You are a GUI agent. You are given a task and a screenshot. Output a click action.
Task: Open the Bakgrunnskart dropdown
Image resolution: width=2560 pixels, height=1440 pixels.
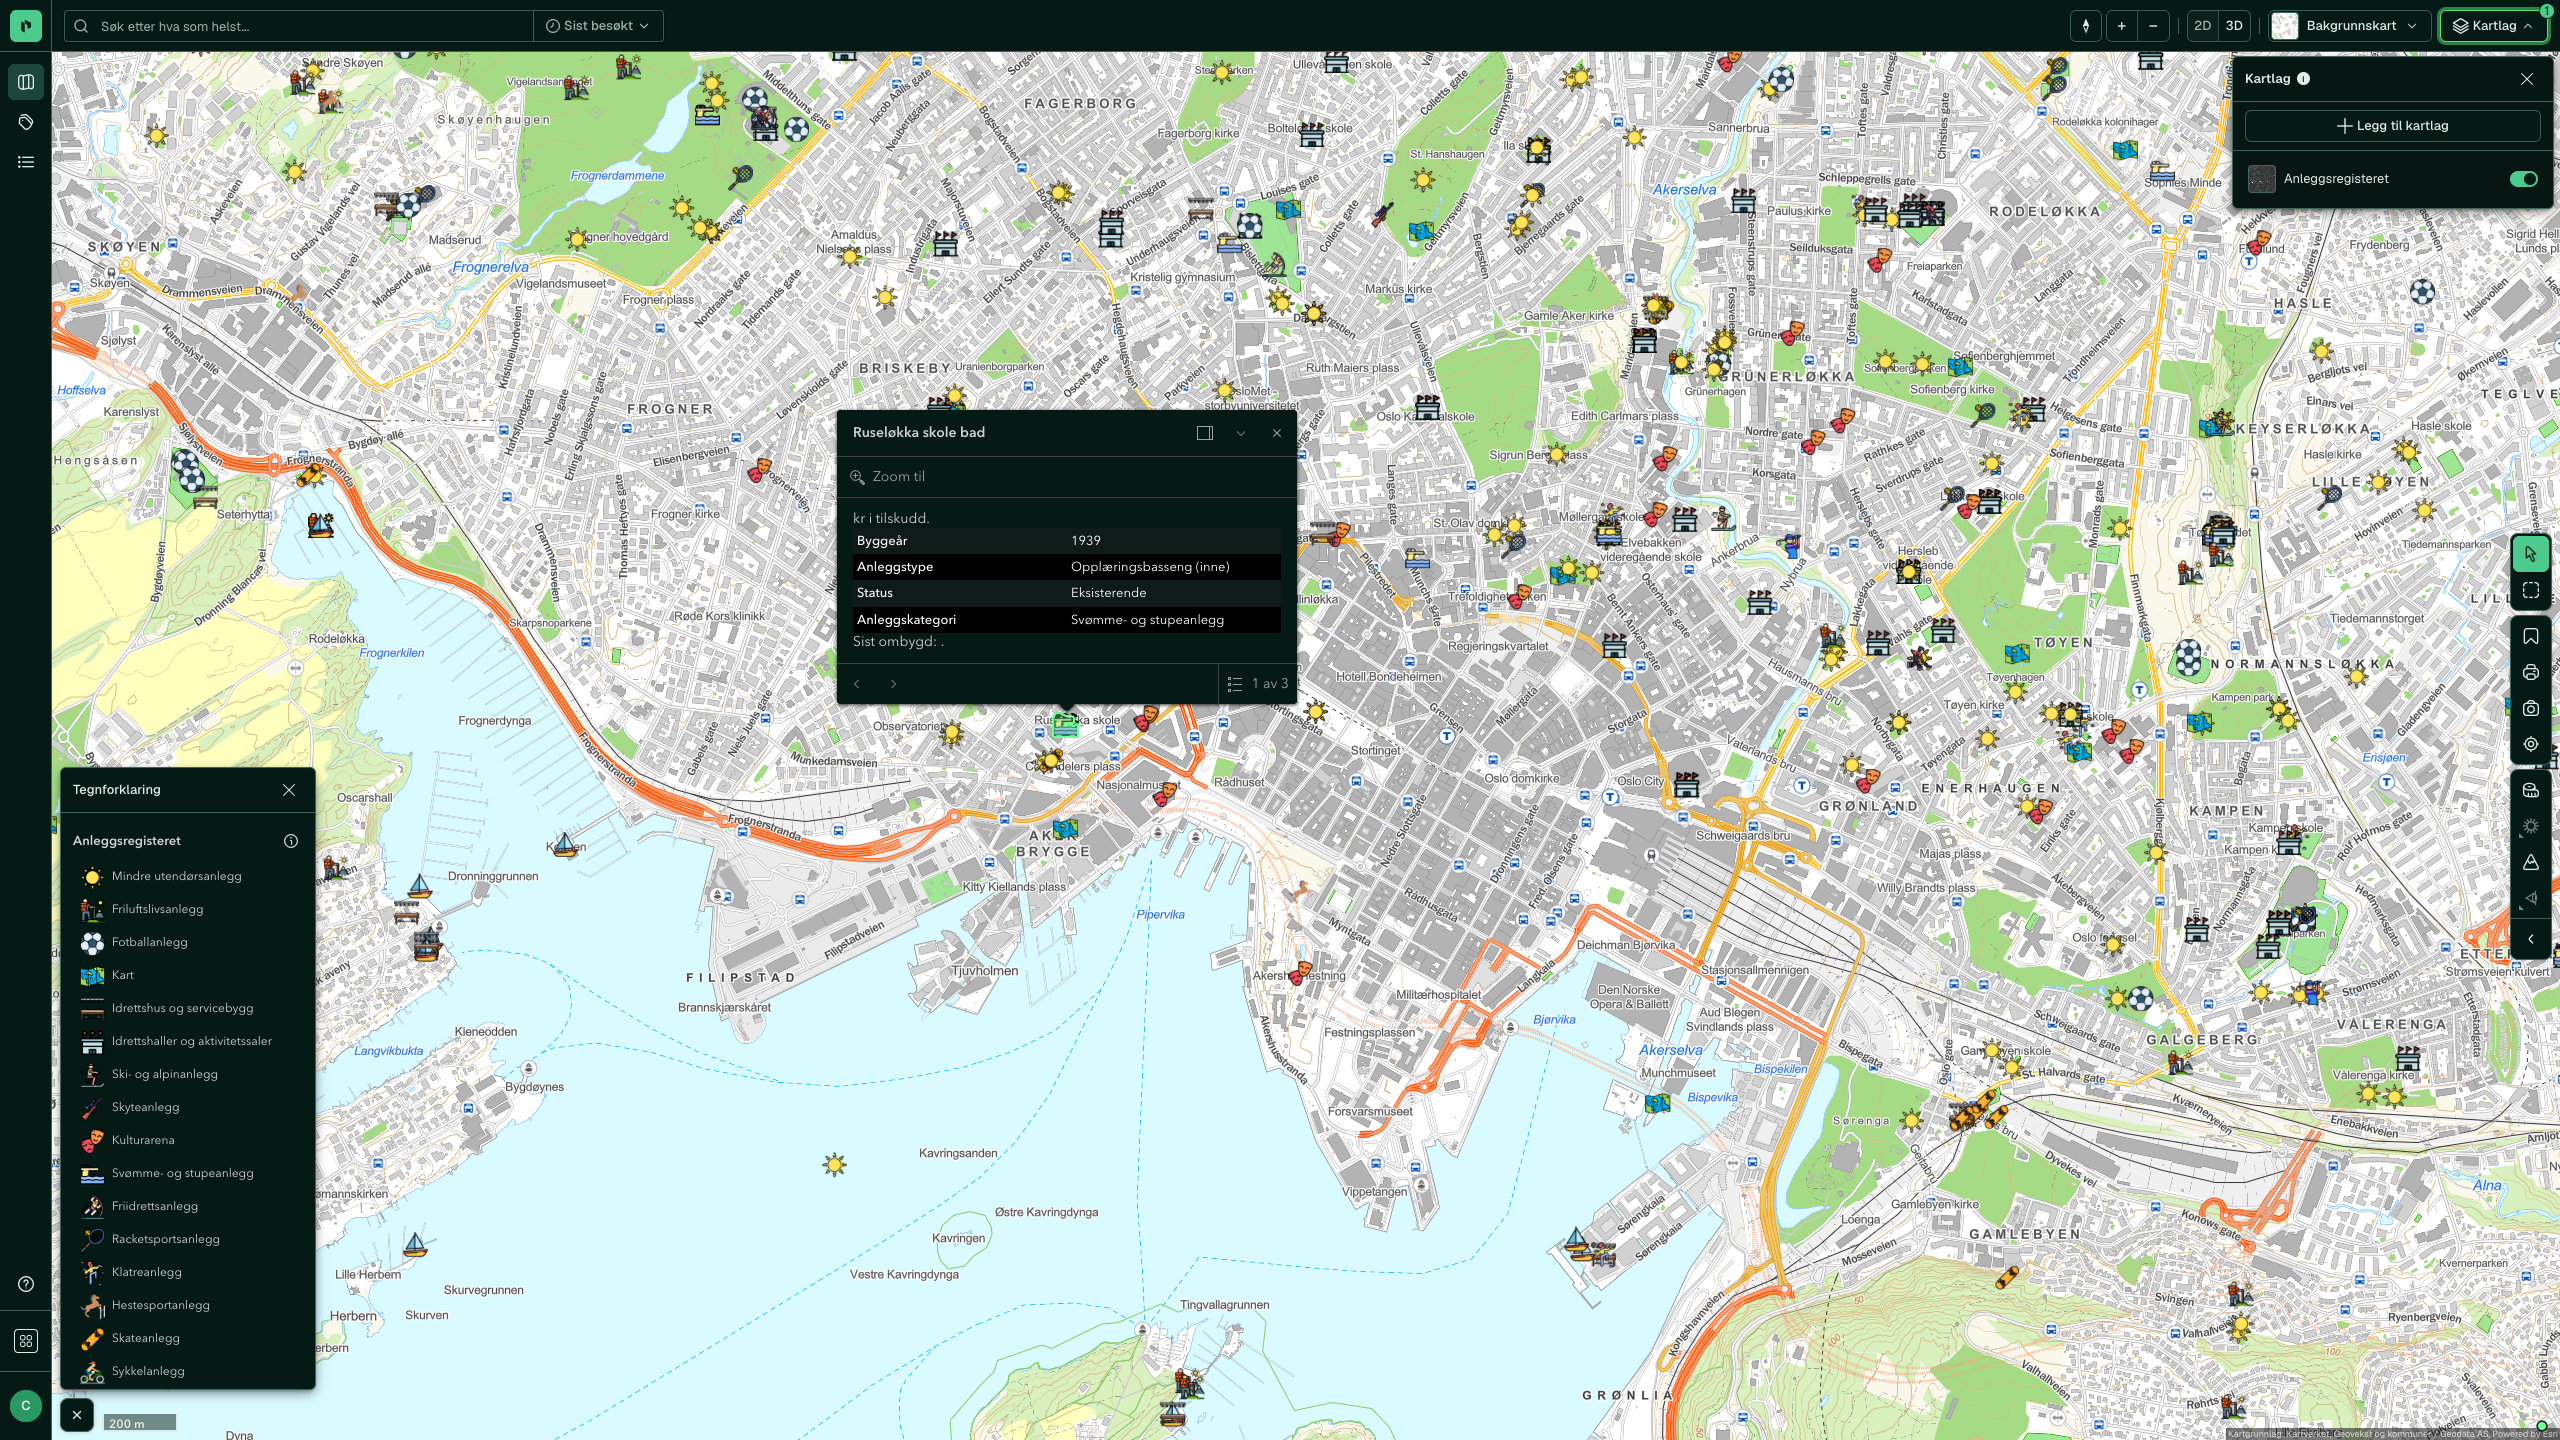click(2350, 26)
